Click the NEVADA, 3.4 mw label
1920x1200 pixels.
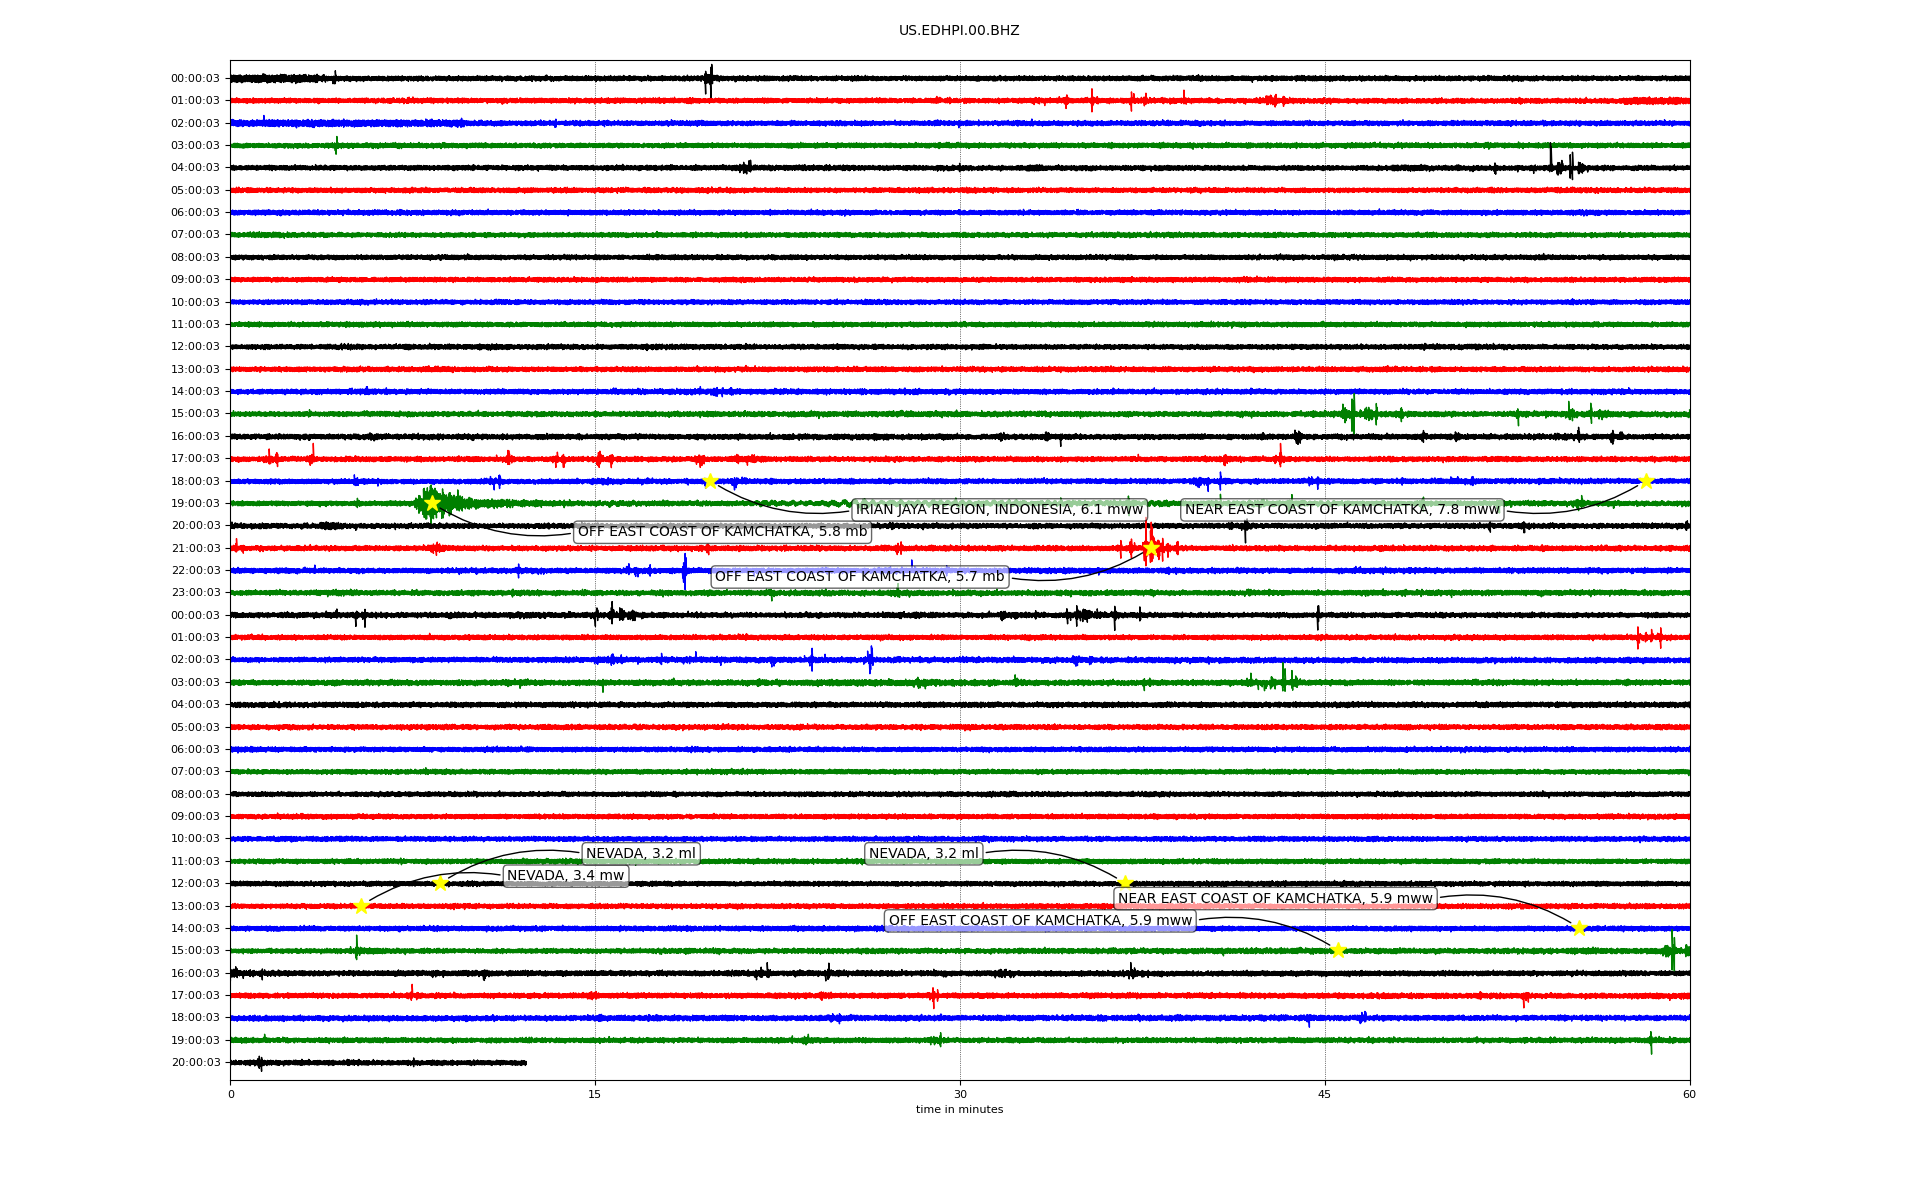(566, 875)
